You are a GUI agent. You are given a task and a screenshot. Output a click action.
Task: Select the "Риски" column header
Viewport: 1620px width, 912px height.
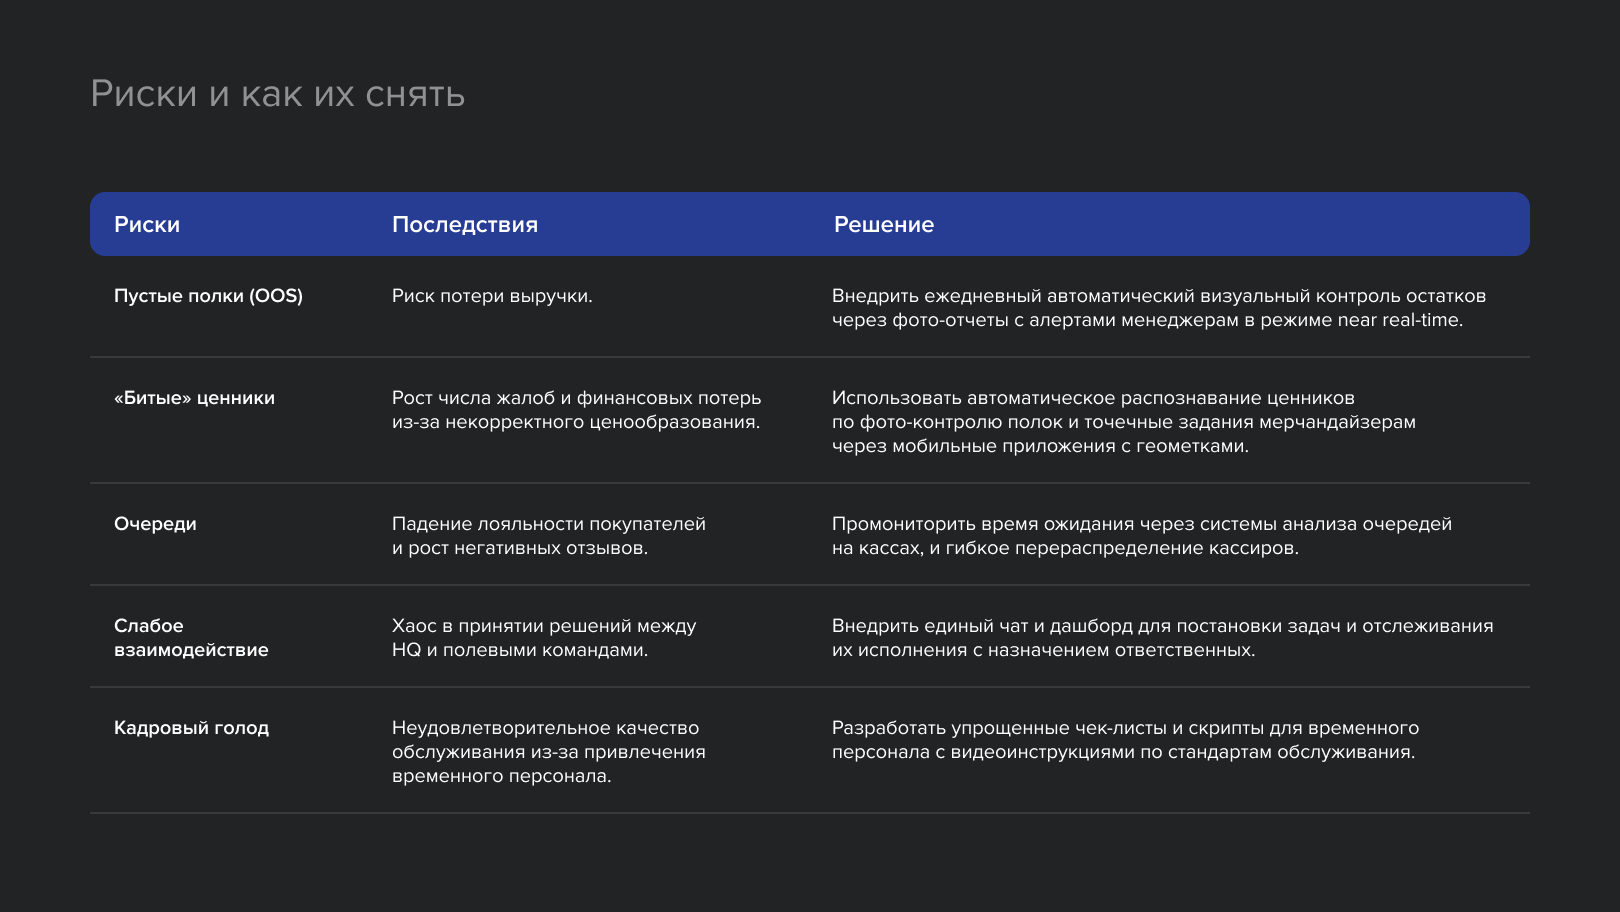click(147, 225)
